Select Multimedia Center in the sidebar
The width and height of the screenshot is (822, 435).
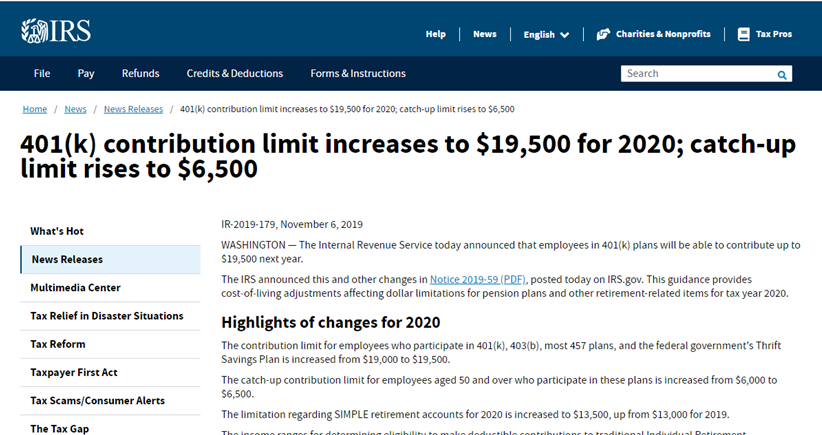[110, 288]
